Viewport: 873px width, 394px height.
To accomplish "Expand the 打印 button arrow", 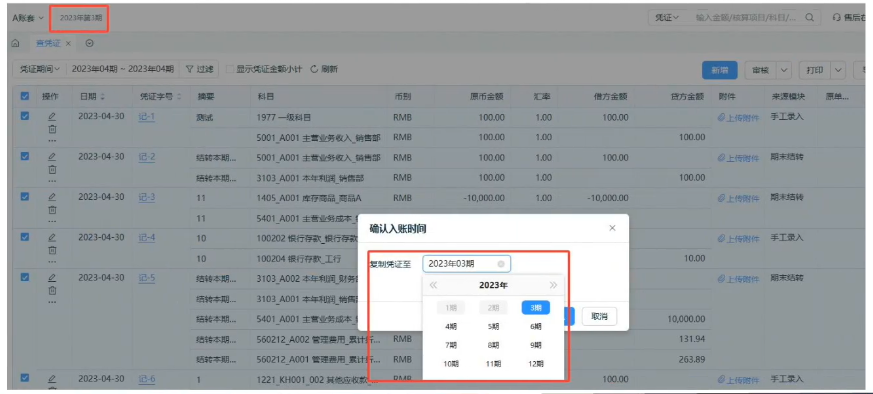I will point(838,70).
